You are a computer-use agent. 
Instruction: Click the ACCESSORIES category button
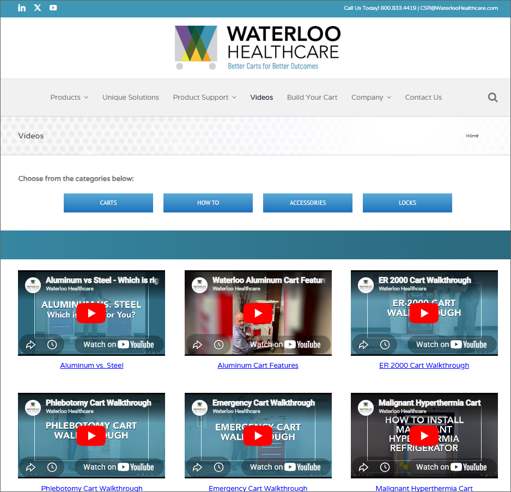point(308,203)
